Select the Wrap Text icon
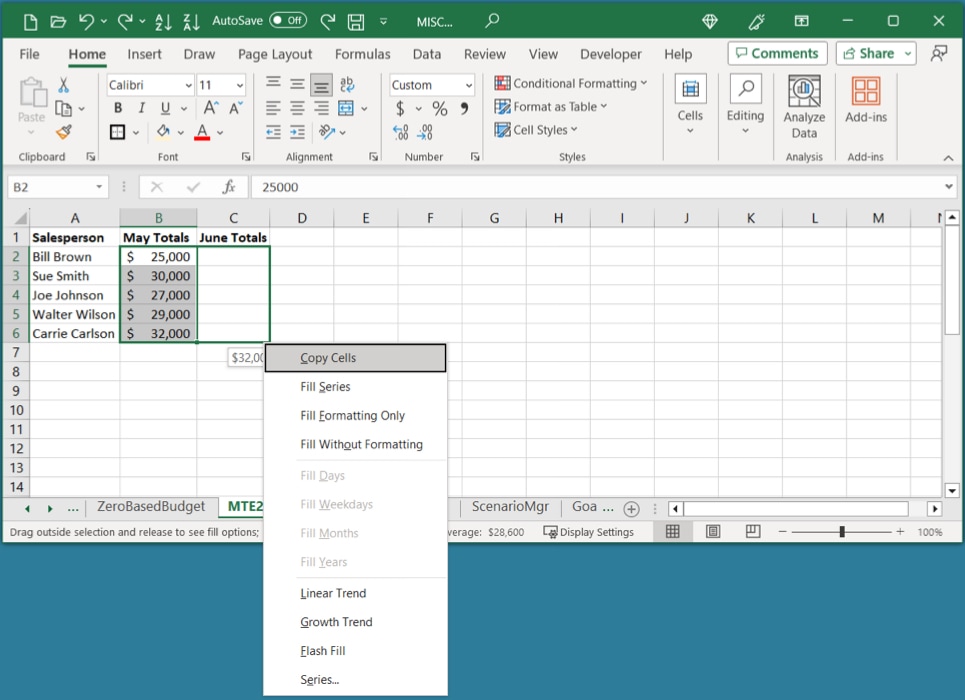Viewport: 965px width, 700px height. (348, 84)
